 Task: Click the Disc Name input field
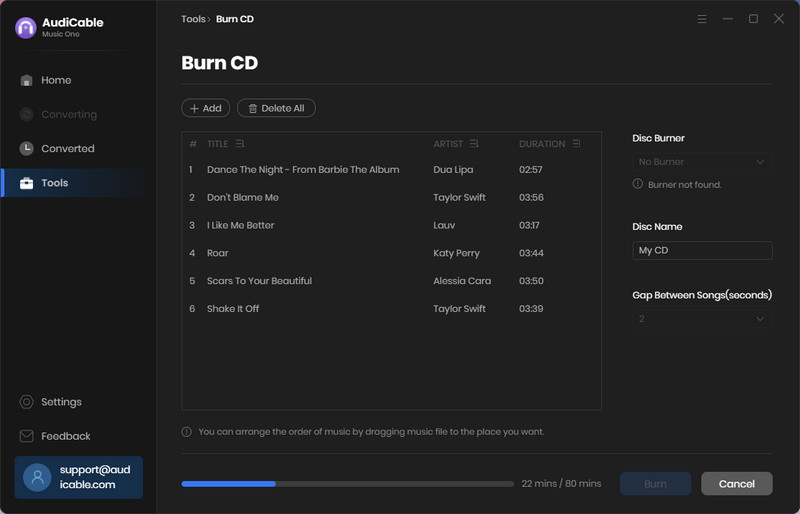702,251
